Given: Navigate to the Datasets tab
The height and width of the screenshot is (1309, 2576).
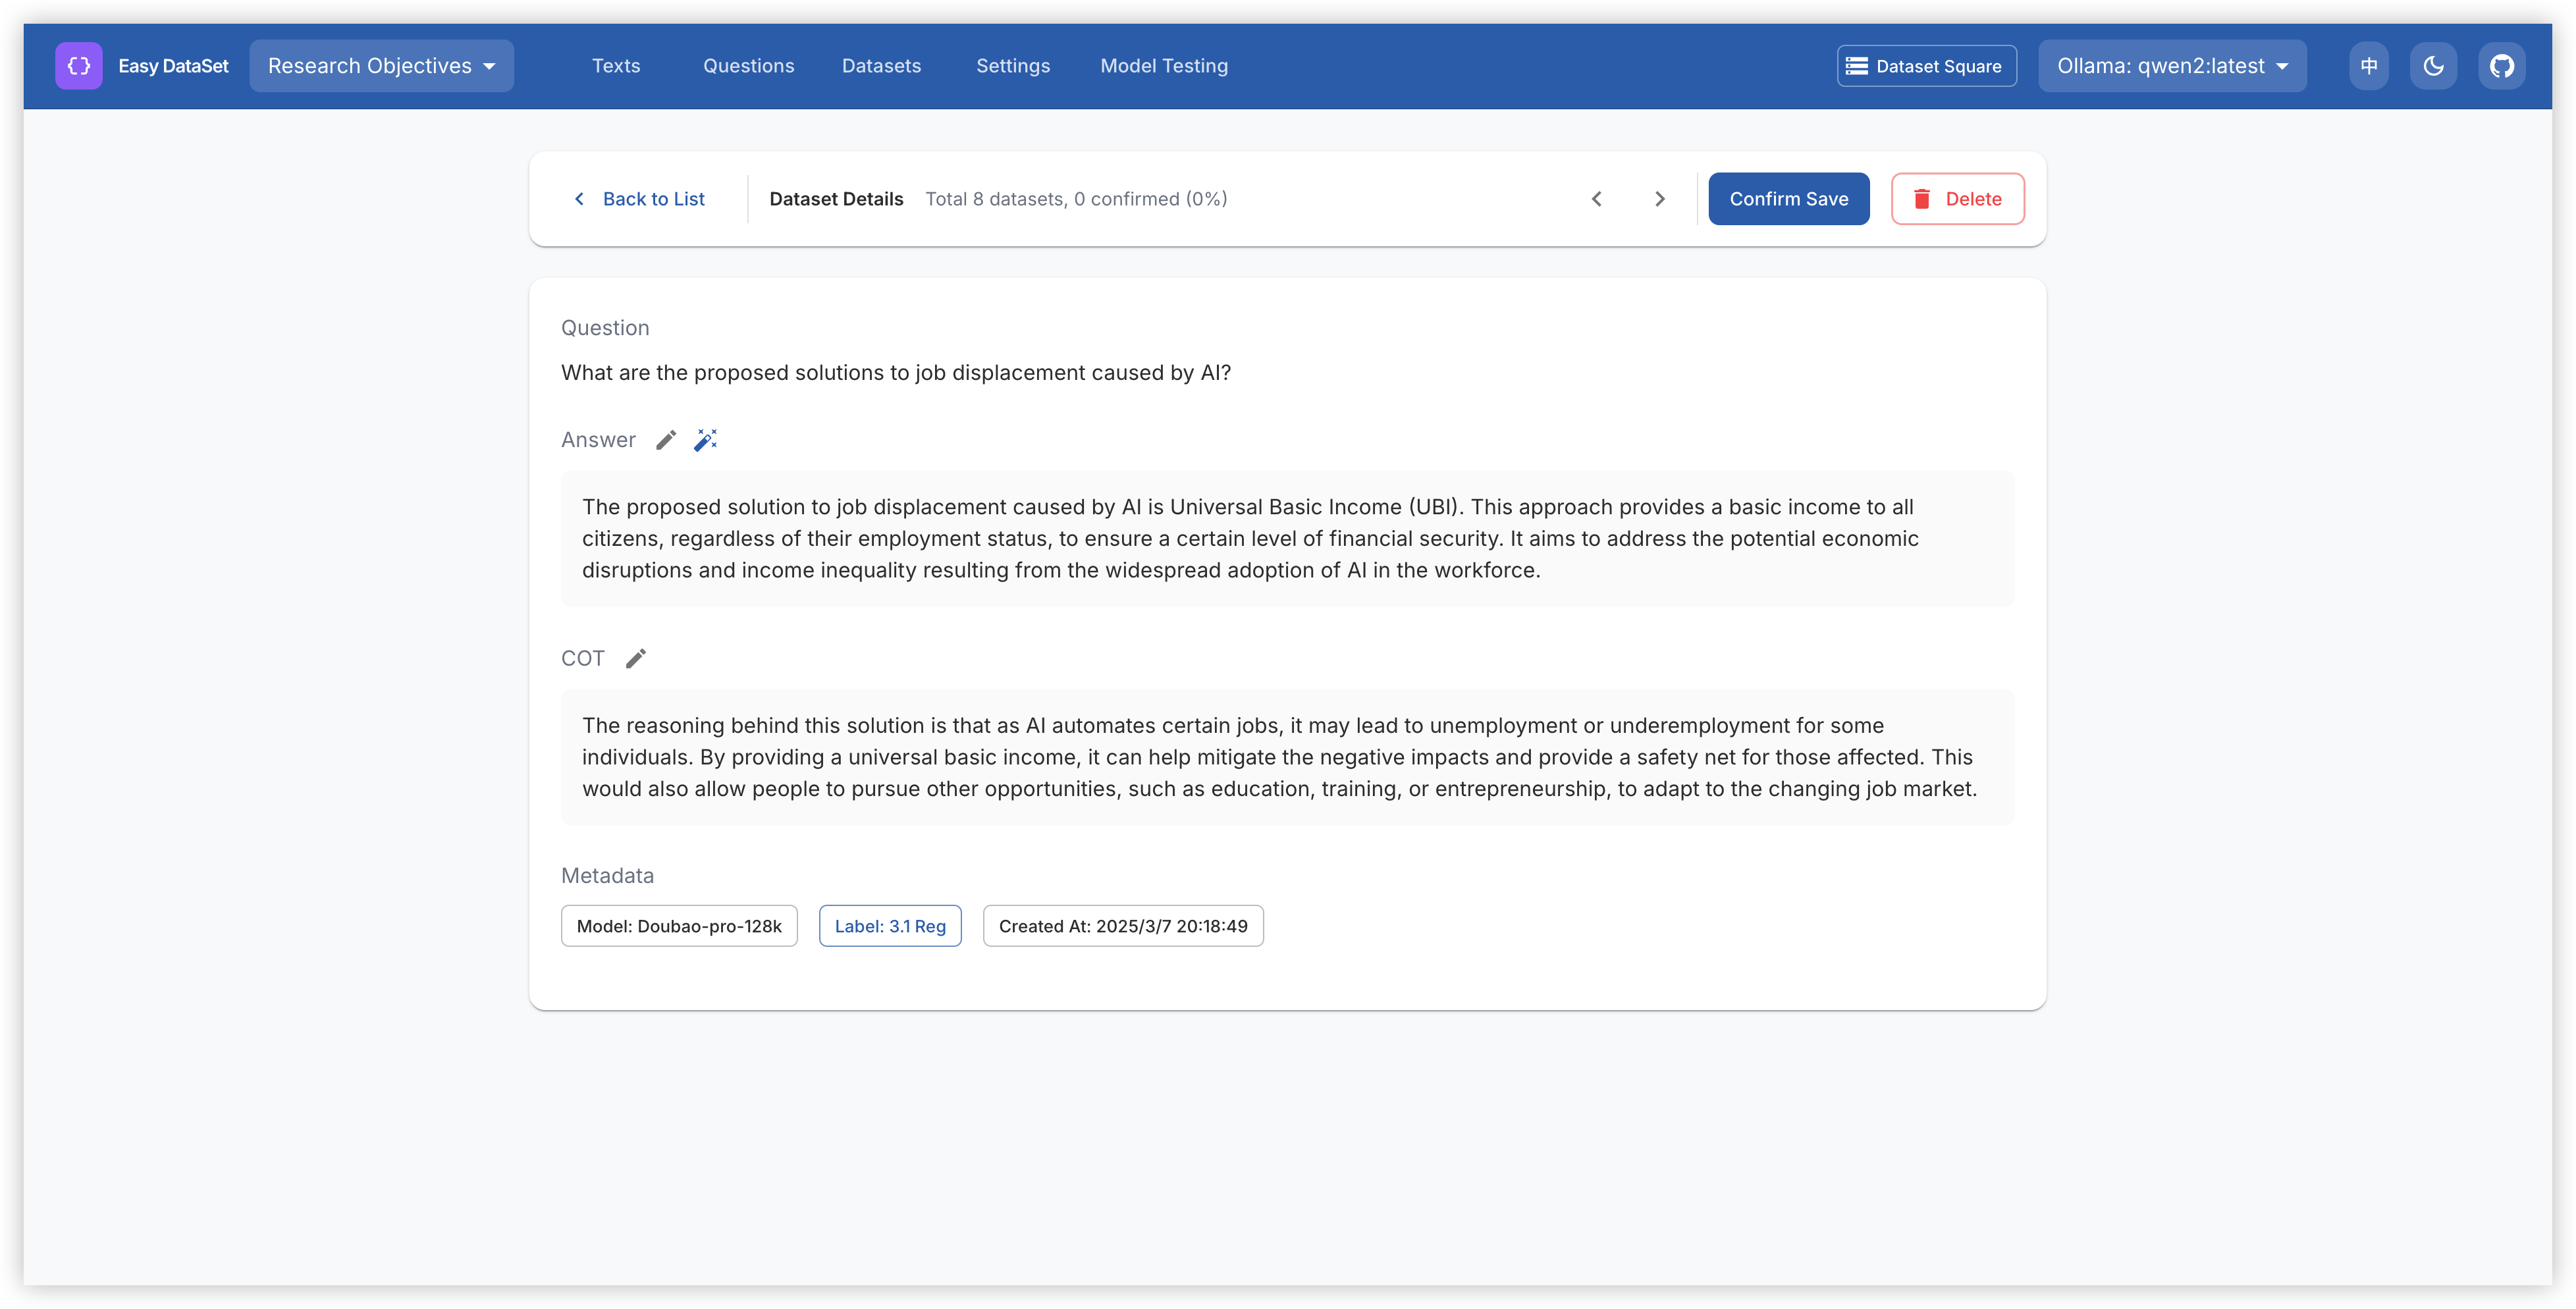Looking at the screenshot, I should (x=881, y=66).
